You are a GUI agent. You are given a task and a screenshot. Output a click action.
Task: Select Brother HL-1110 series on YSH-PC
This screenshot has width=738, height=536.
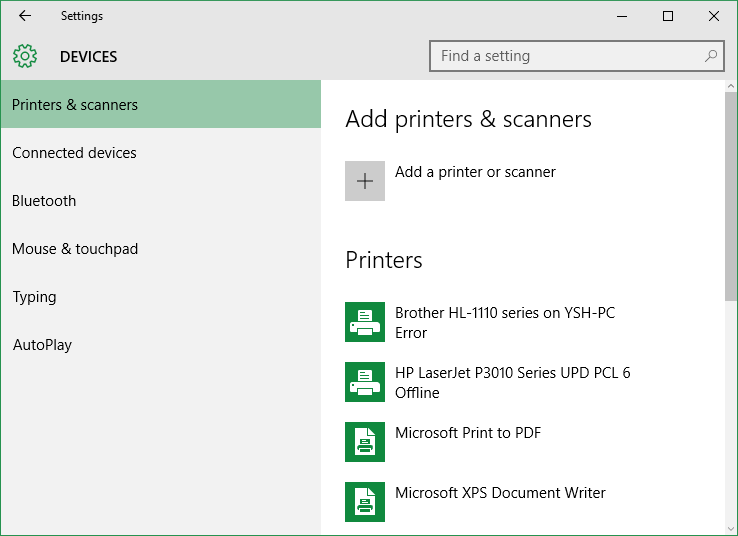(x=505, y=312)
